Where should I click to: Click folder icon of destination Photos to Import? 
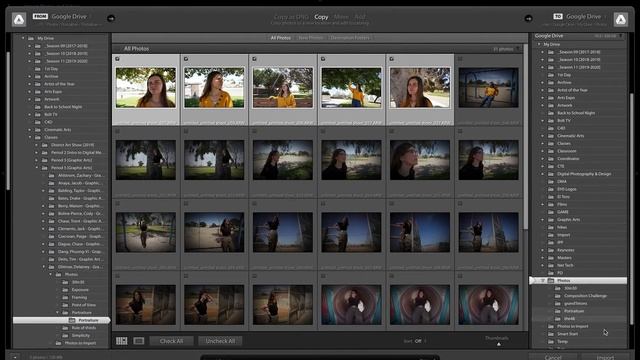(551, 326)
